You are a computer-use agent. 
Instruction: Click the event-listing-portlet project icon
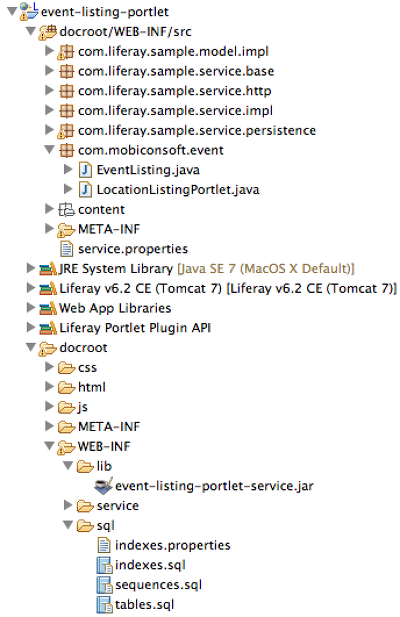[29, 11]
